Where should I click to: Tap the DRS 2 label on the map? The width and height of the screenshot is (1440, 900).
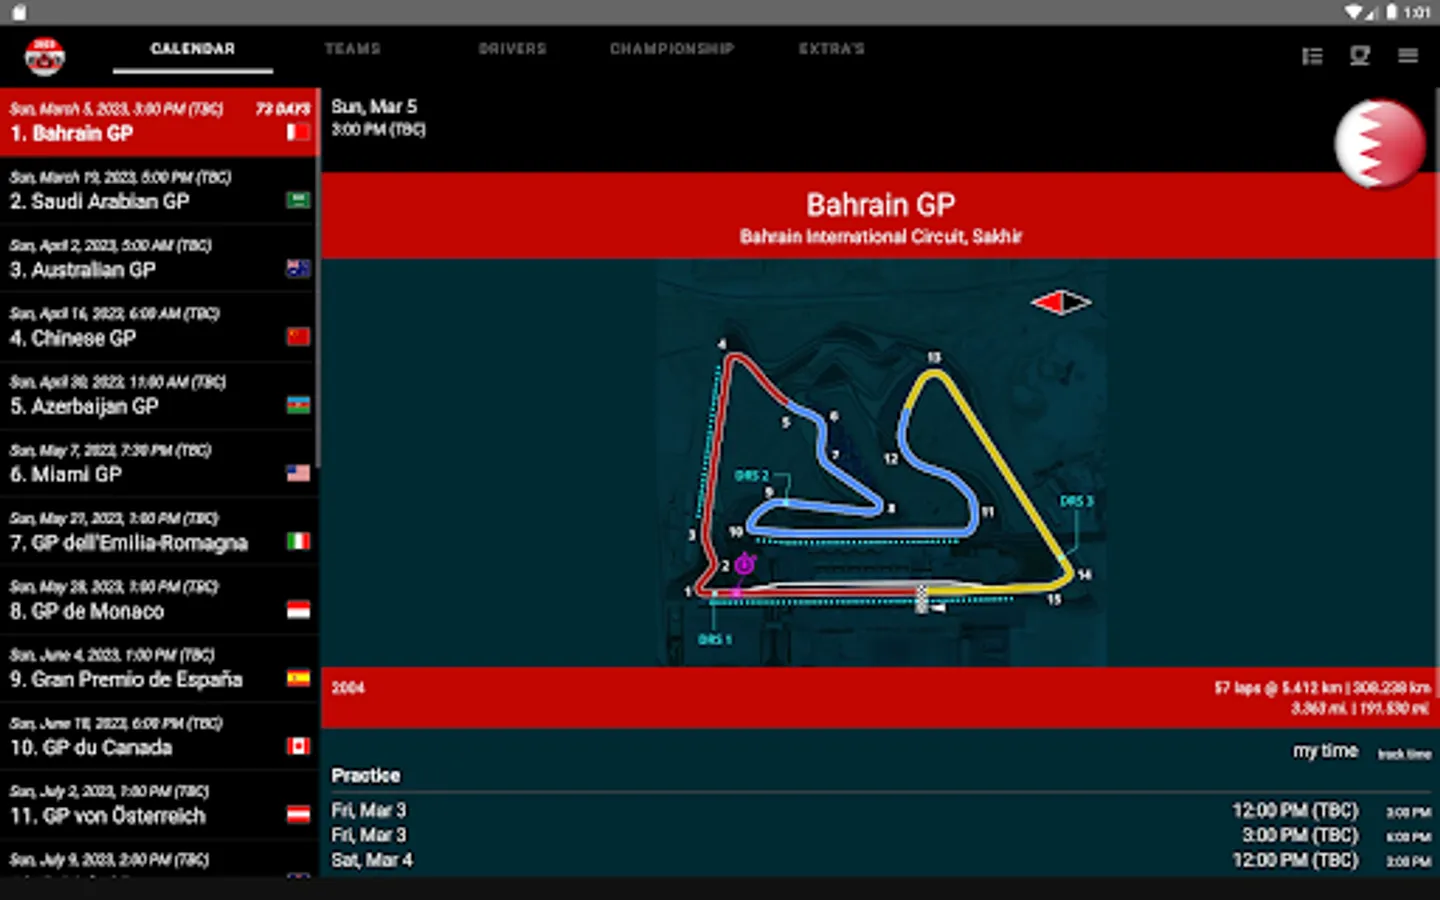point(752,476)
